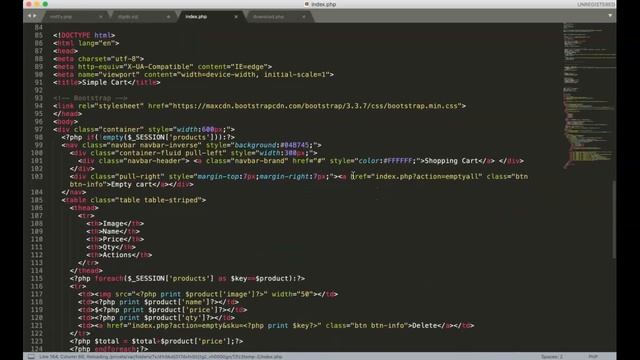Click line number 103 in the gutter

(37, 176)
